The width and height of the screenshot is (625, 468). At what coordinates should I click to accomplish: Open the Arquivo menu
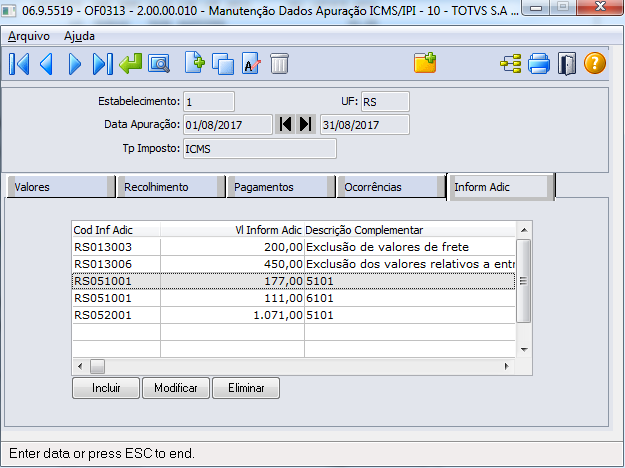[x=29, y=36]
